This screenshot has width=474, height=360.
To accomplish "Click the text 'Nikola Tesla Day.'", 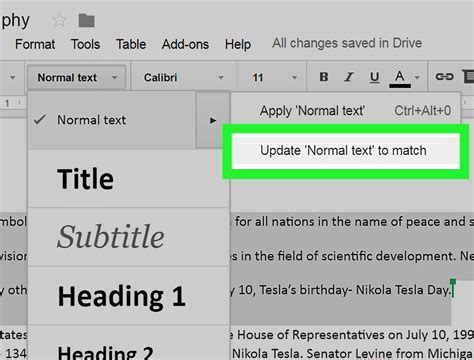I will pyautogui.click(x=403, y=290).
